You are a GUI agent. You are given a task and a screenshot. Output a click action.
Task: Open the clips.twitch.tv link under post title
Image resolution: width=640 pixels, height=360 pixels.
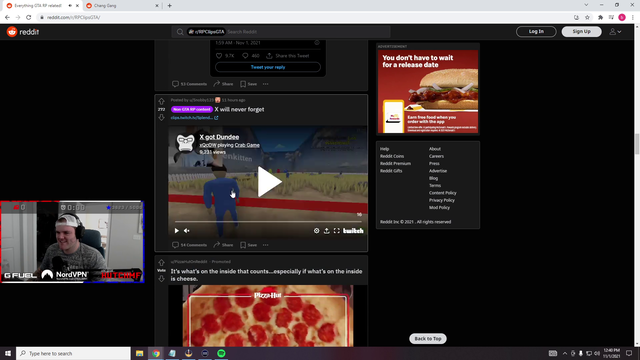[194, 118]
